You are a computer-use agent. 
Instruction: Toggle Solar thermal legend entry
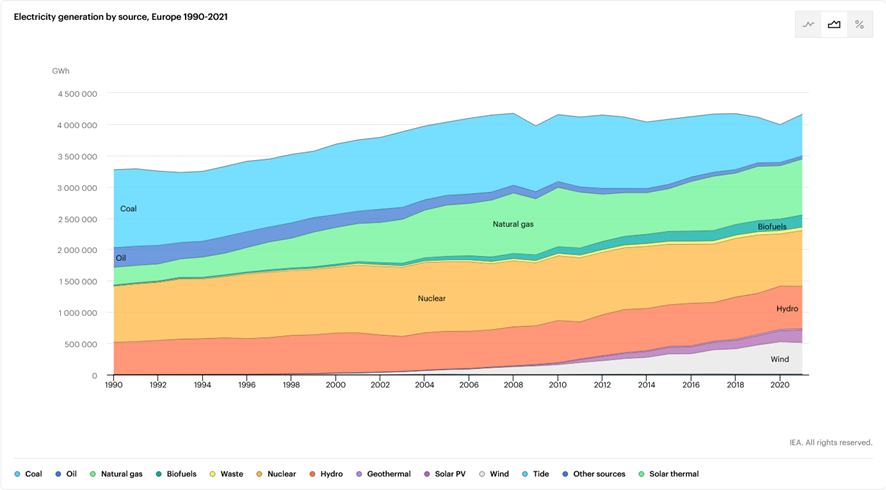[x=669, y=474]
